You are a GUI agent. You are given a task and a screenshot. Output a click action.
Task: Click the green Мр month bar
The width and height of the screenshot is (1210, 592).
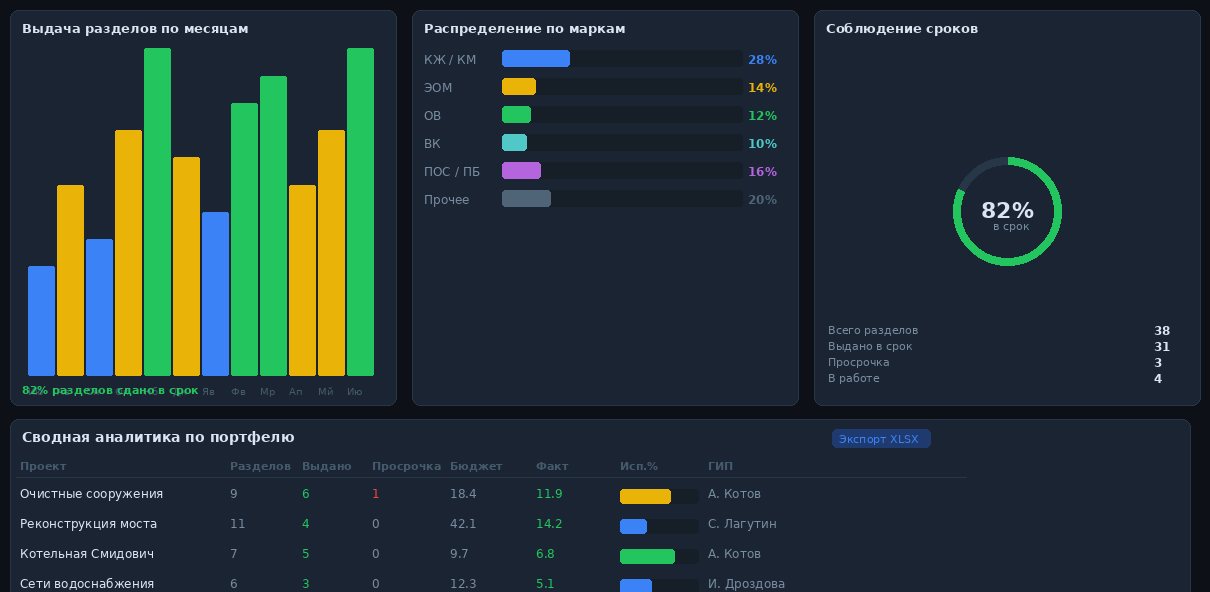pos(273,226)
